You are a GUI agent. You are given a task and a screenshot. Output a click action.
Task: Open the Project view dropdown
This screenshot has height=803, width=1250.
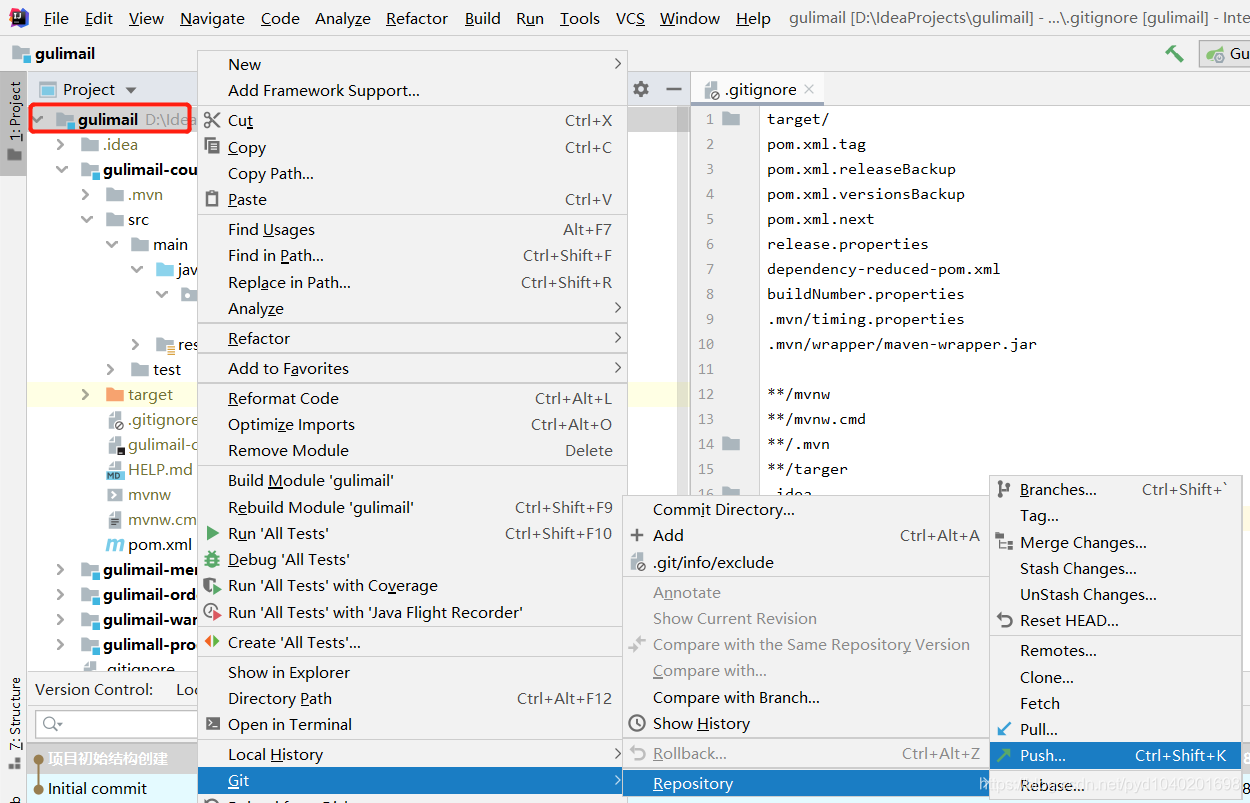[131, 90]
